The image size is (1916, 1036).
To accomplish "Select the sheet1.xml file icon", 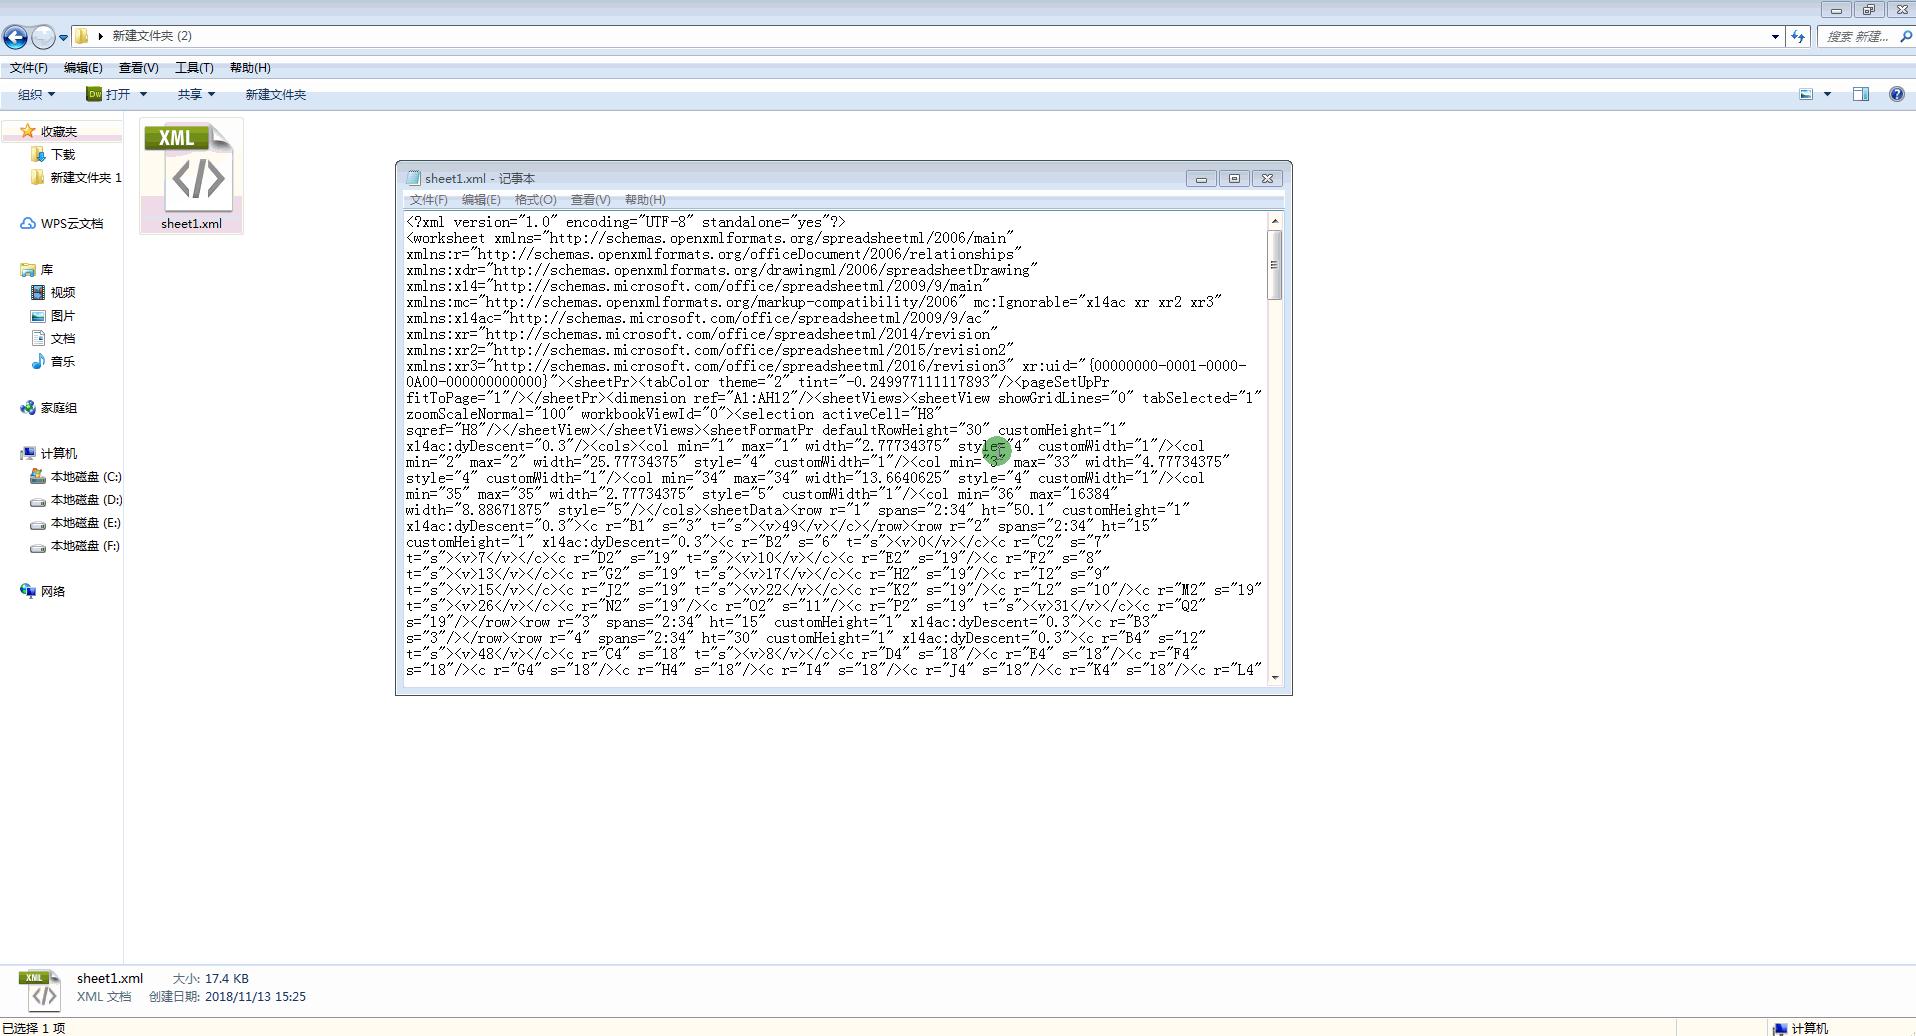I will point(191,176).
